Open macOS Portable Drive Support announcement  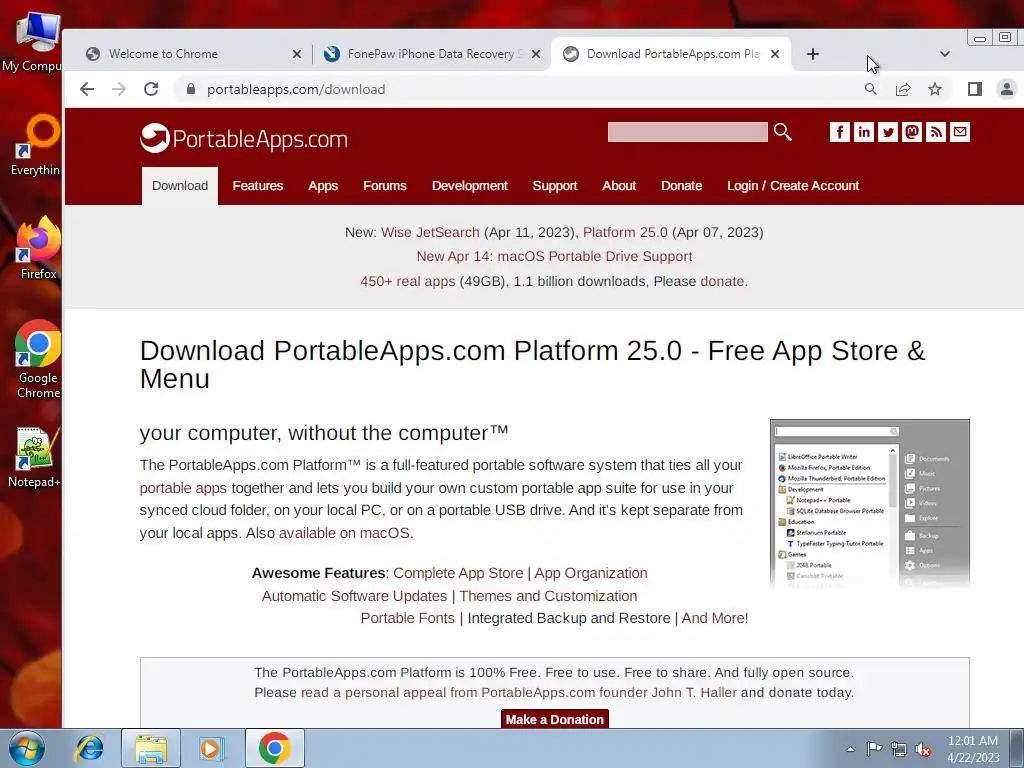click(x=554, y=257)
